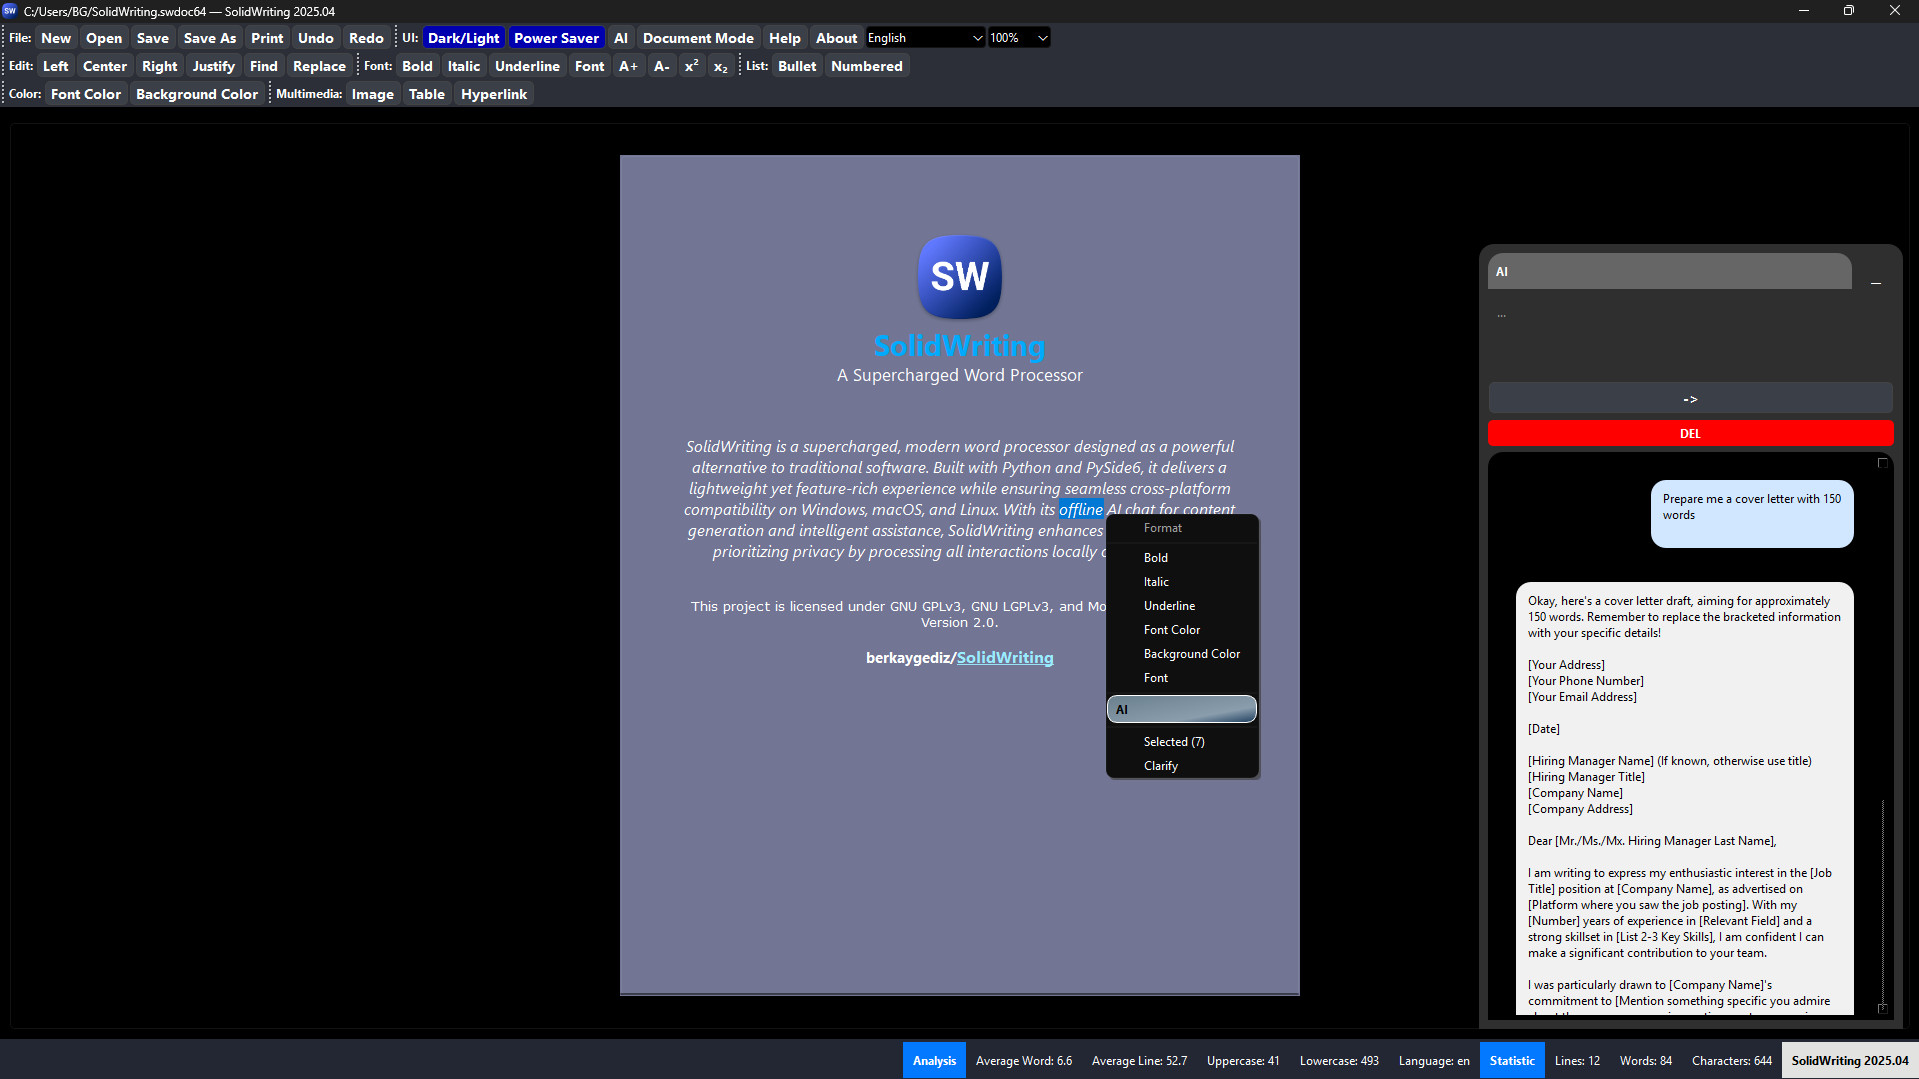This screenshot has width=1919, height=1079.
Task: Open a document with Open button
Action: click(104, 38)
